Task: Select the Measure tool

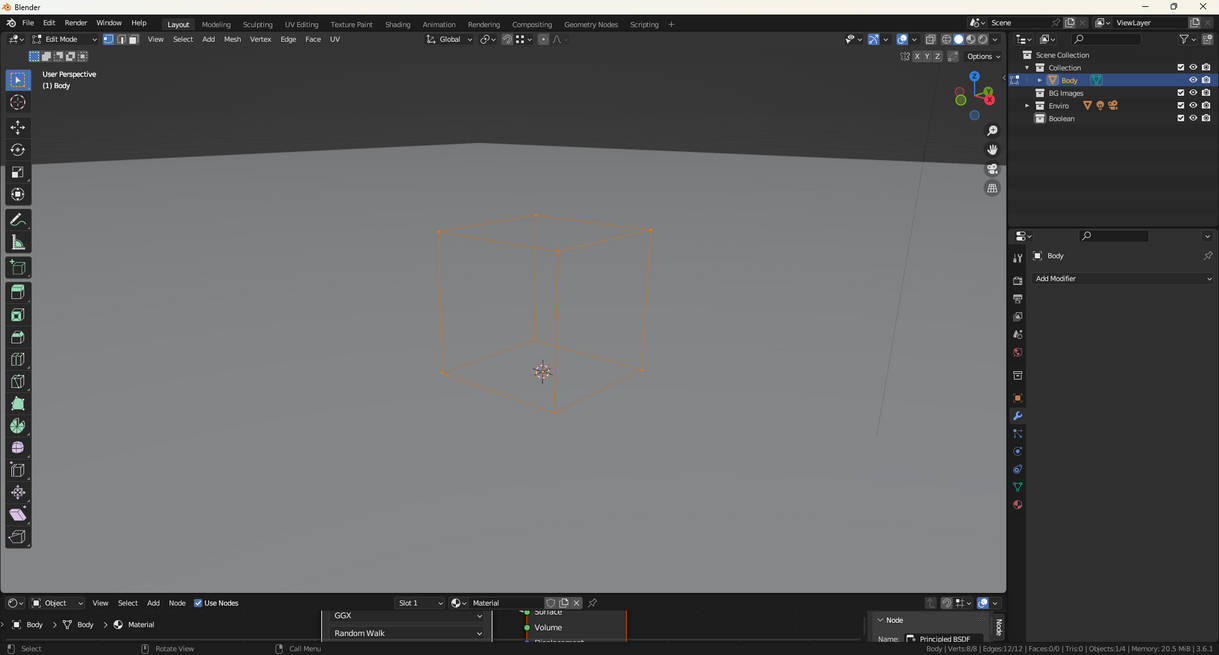Action: pos(18,243)
